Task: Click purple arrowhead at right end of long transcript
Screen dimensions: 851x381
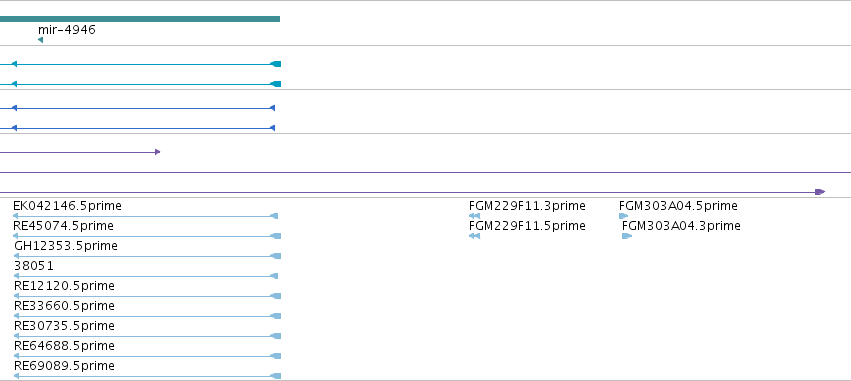Action: coord(820,192)
